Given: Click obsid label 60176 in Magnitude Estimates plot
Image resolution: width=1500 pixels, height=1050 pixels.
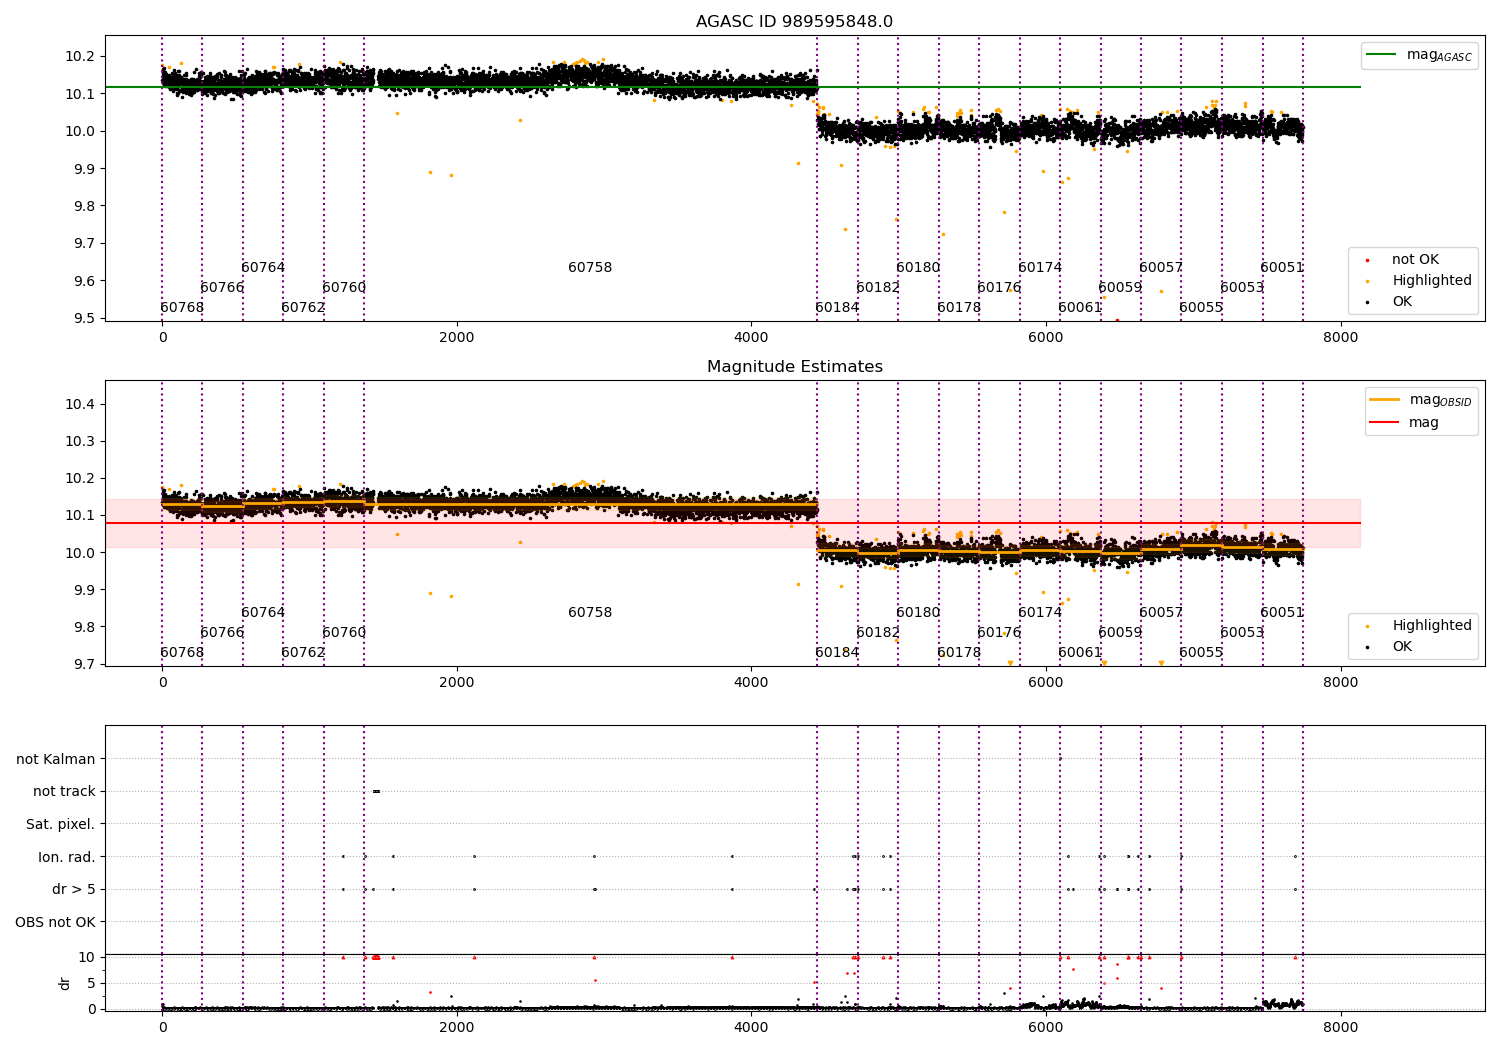Looking at the screenshot, I should tap(999, 633).
